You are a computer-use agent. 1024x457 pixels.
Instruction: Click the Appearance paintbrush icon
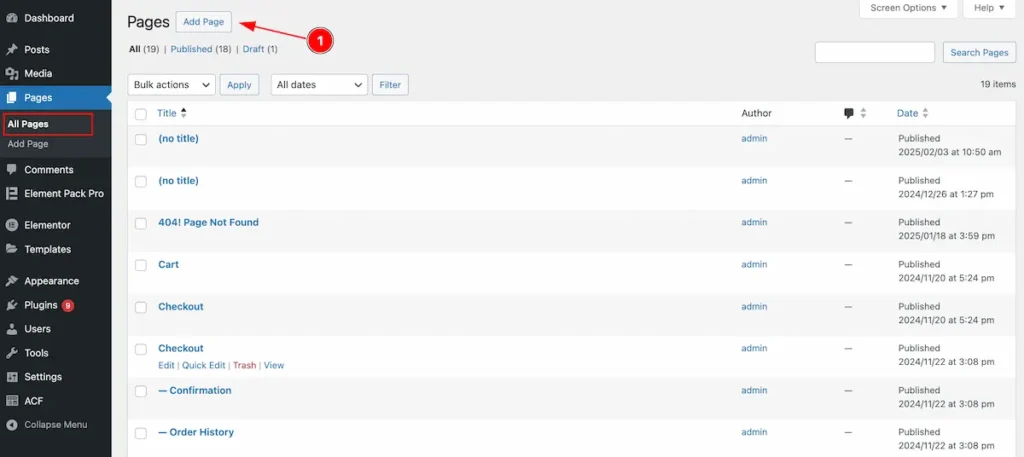[12, 281]
